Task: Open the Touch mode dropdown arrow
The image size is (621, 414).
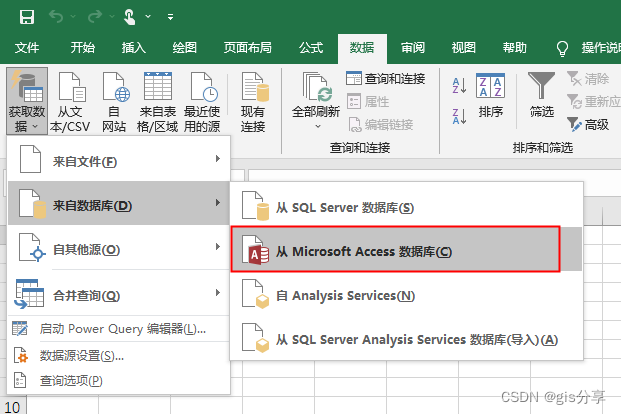Action: point(148,17)
